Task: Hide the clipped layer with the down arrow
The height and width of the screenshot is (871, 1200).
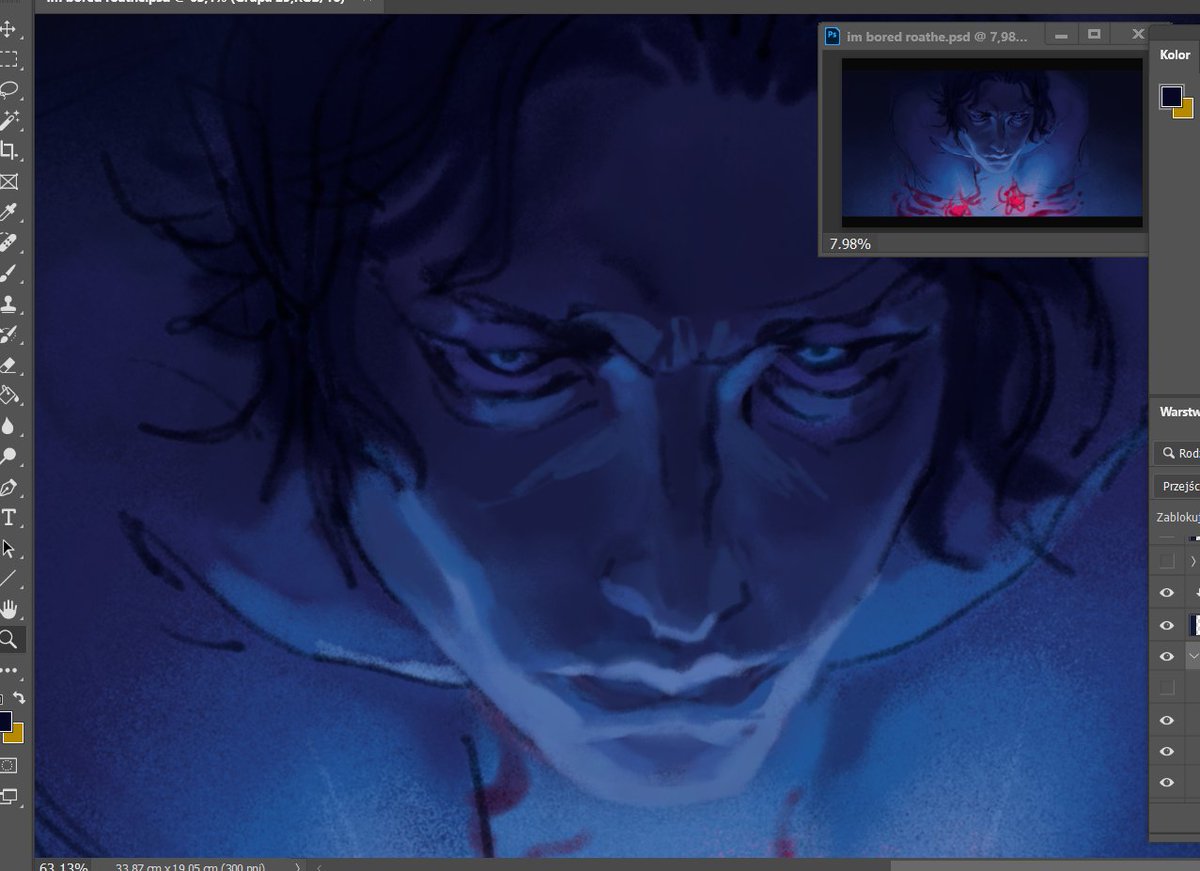Action: click(1166, 593)
